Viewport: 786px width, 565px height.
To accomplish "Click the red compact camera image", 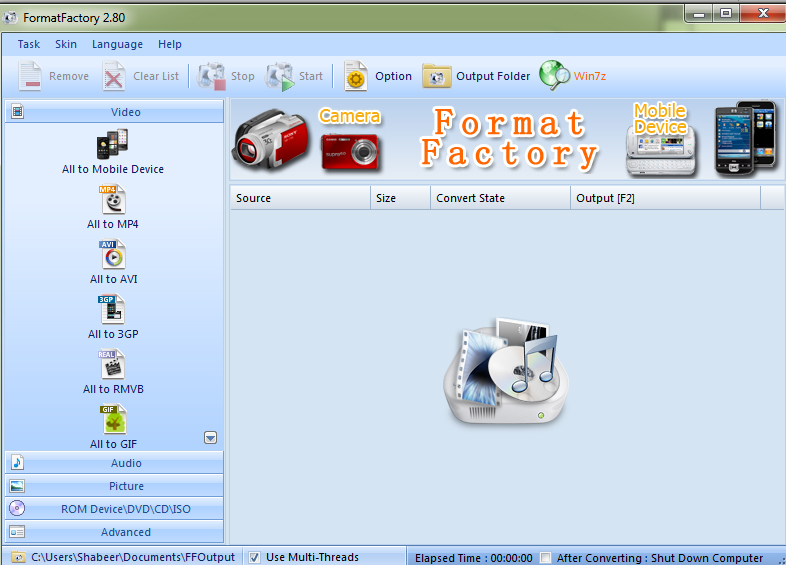I will (x=350, y=152).
